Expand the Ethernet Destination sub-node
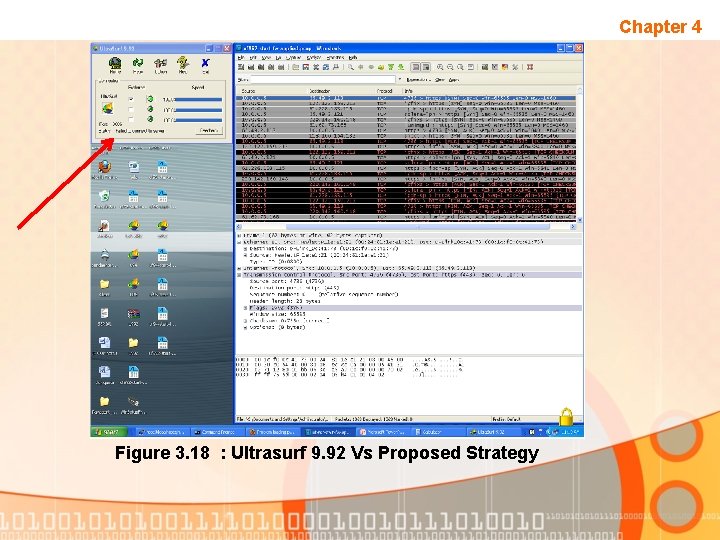 246,248
